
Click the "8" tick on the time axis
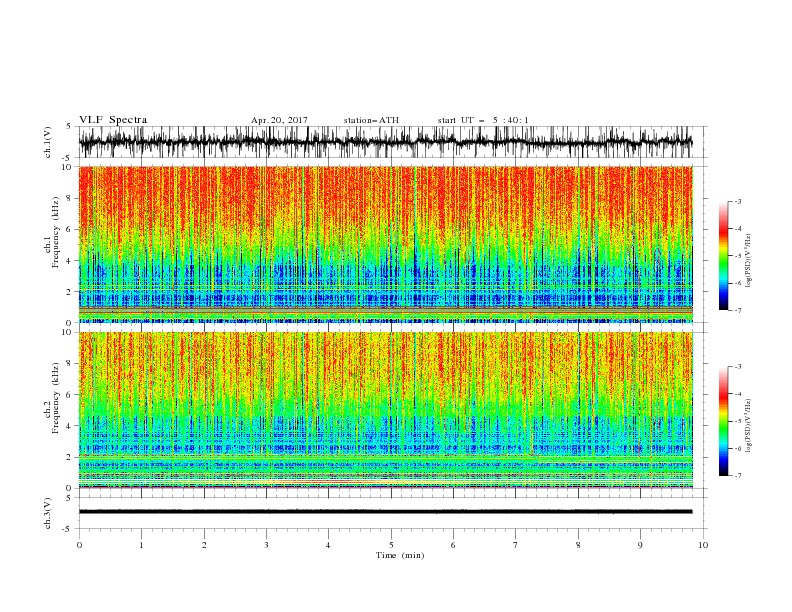tap(578, 545)
